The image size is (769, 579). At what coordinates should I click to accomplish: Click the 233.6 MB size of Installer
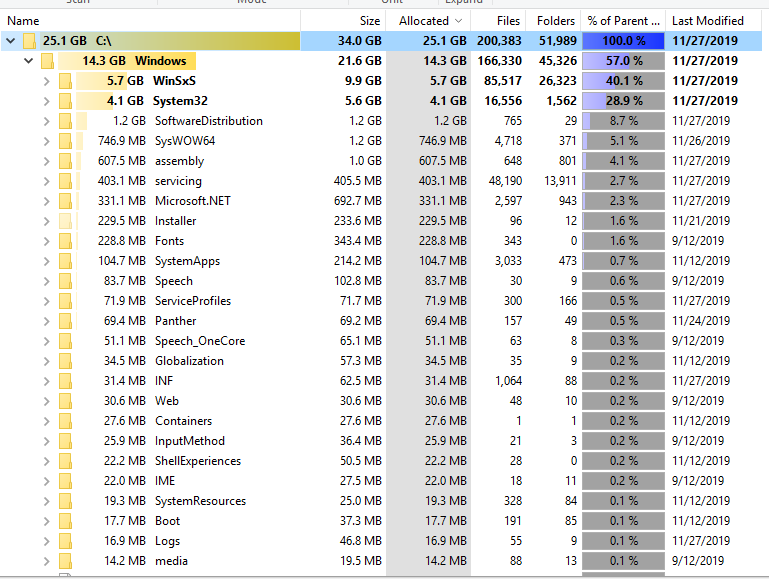pos(358,221)
